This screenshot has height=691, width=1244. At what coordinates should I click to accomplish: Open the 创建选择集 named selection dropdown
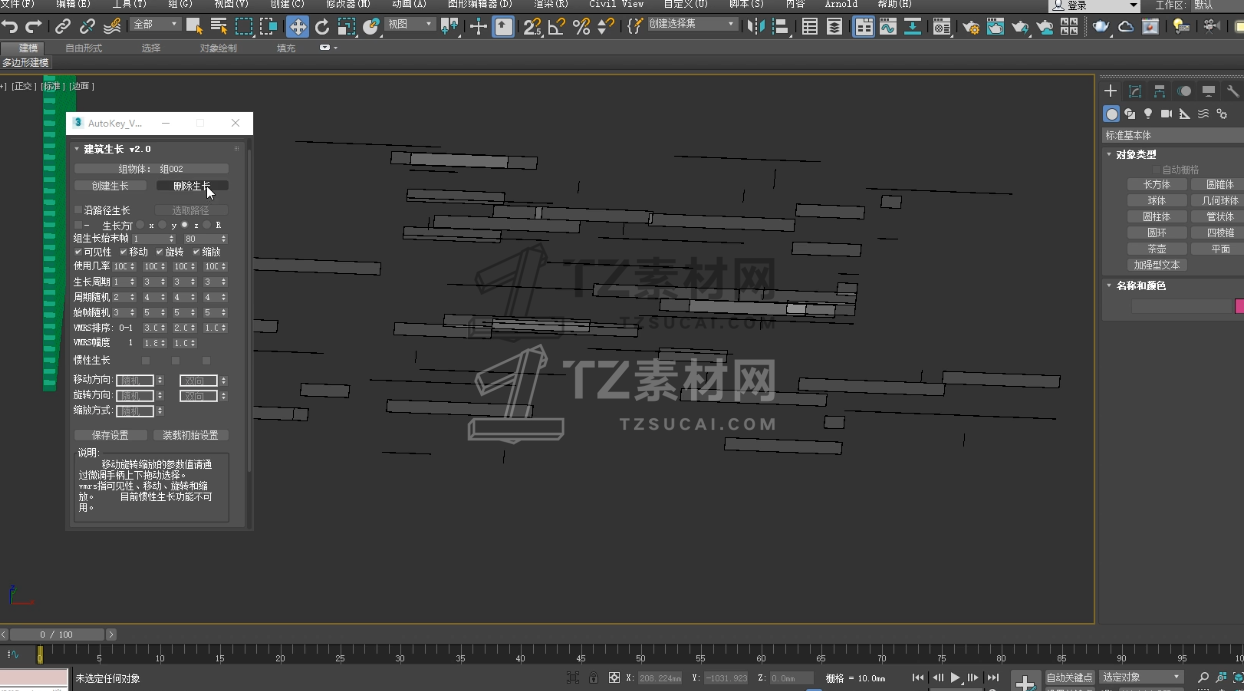point(692,24)
